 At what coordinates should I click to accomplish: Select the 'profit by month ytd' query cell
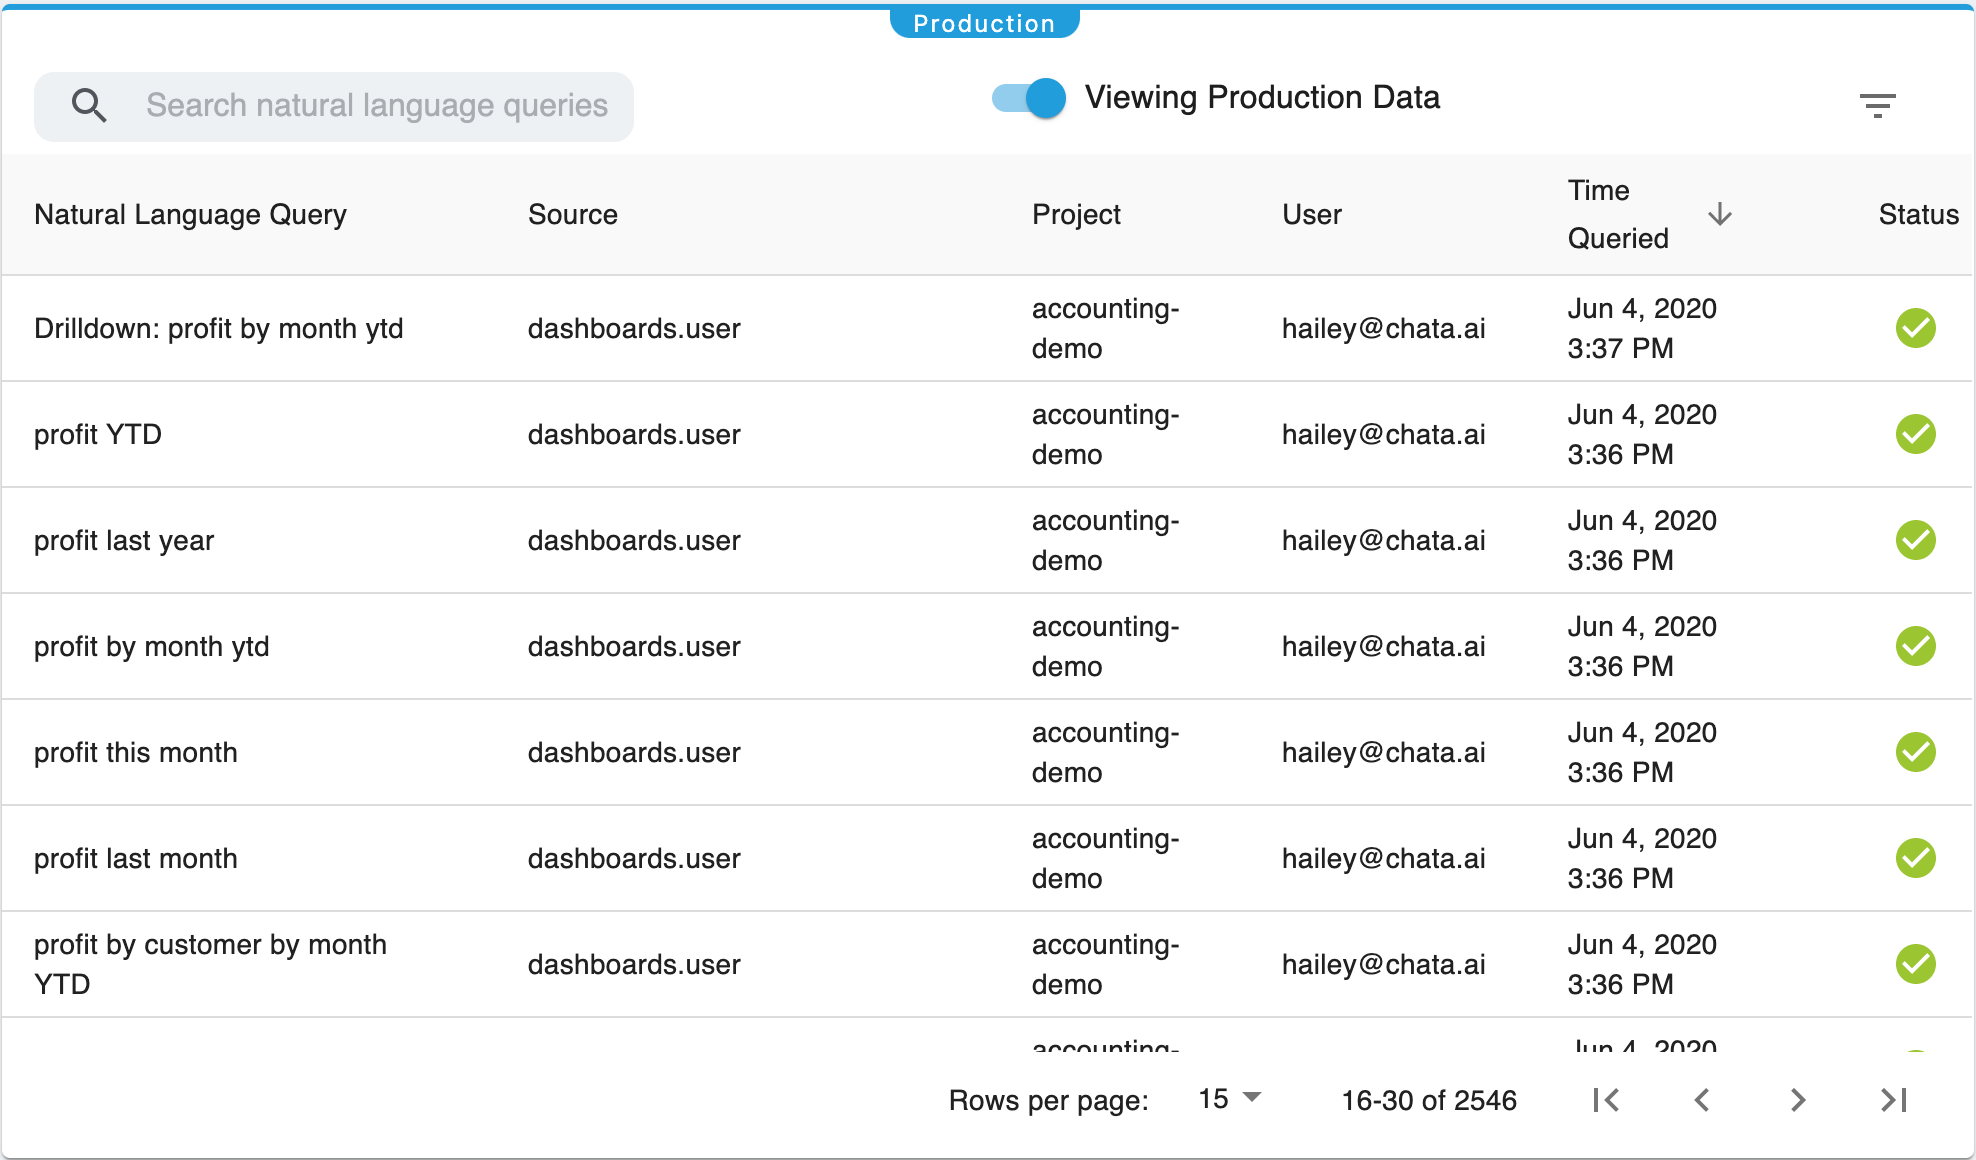152,646
